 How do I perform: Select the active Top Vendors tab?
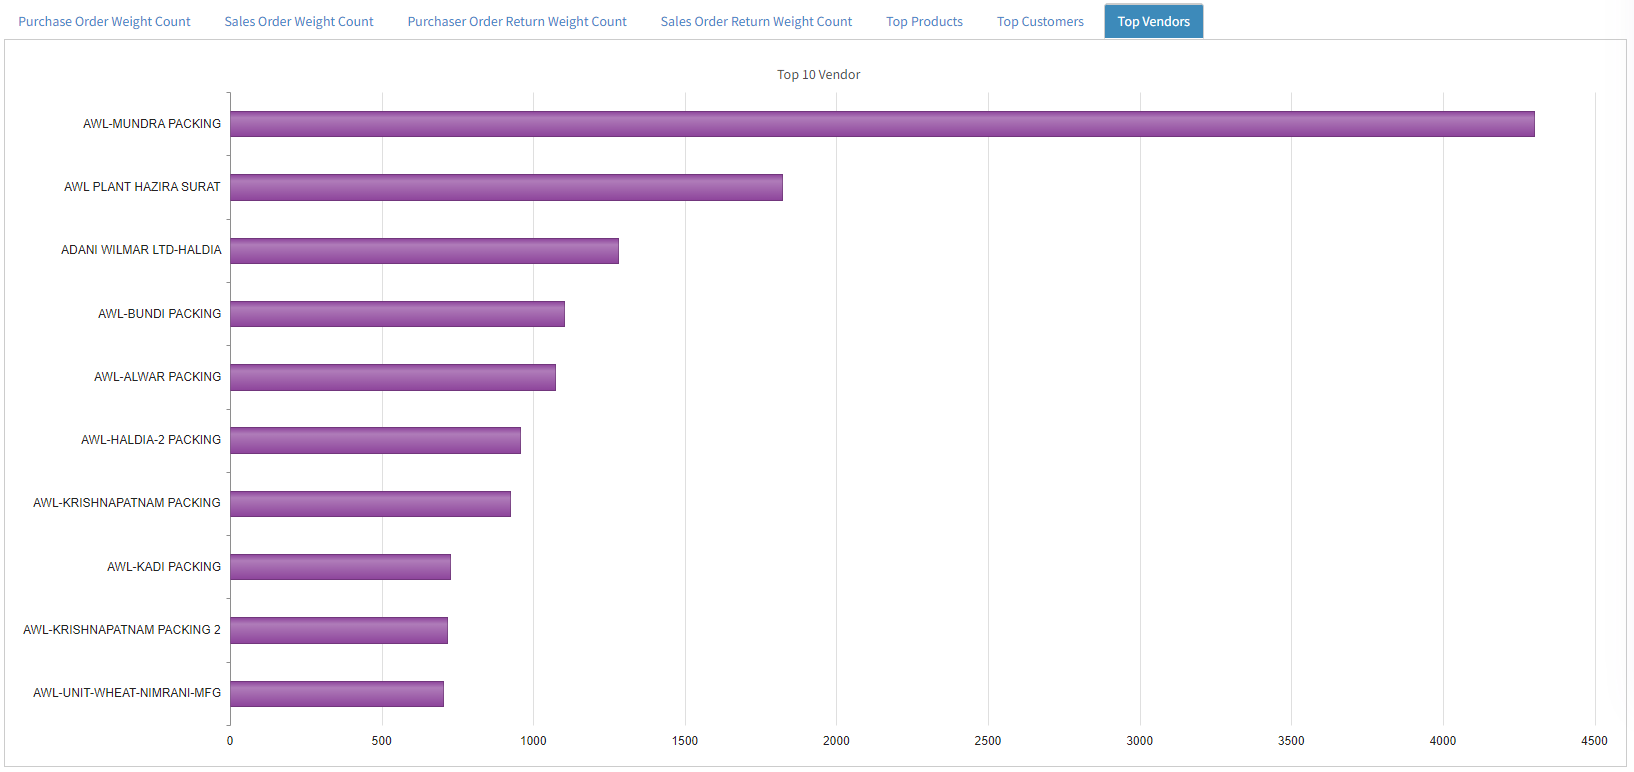click(x=1154, y=21)
